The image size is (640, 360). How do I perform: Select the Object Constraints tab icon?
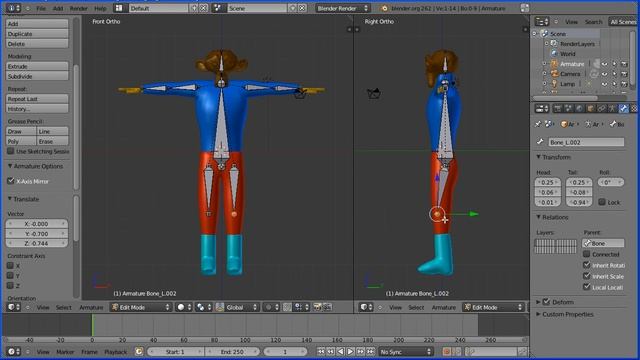tap(601, 108)
